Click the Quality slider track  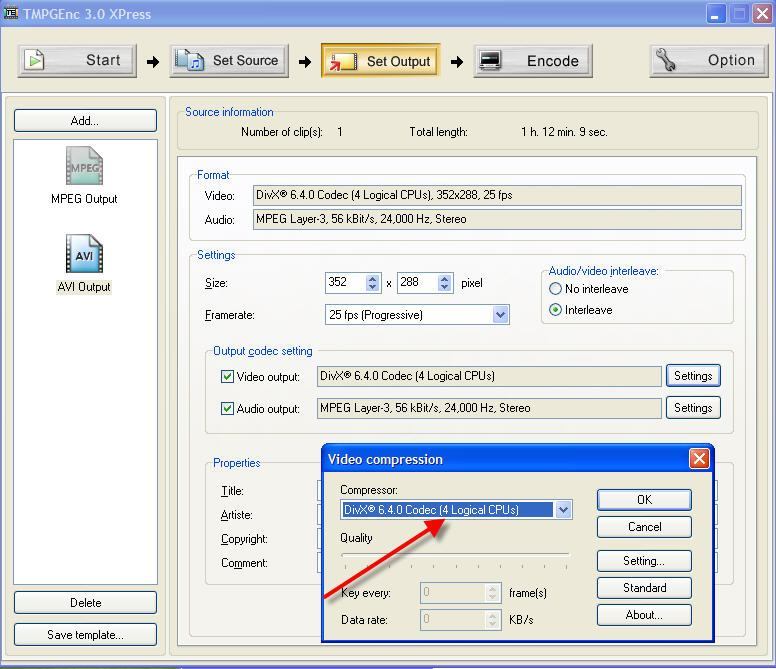pyautogui.click(x=455, y=555)
